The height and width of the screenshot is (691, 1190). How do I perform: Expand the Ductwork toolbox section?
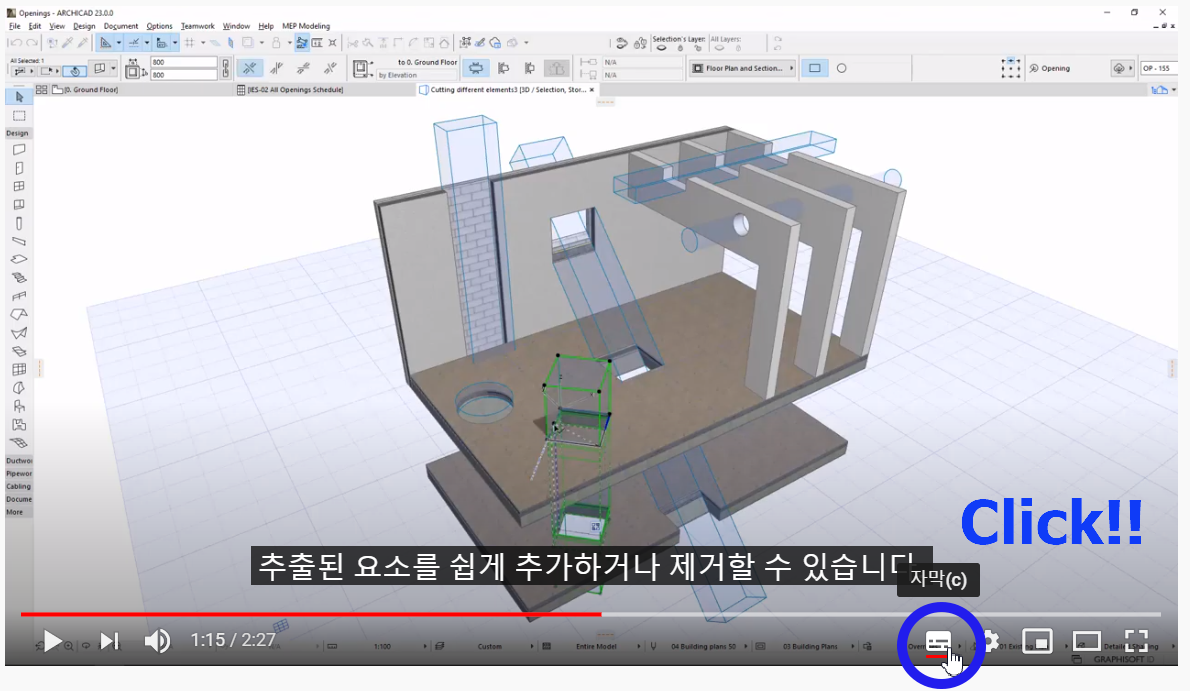pos(18,461)
